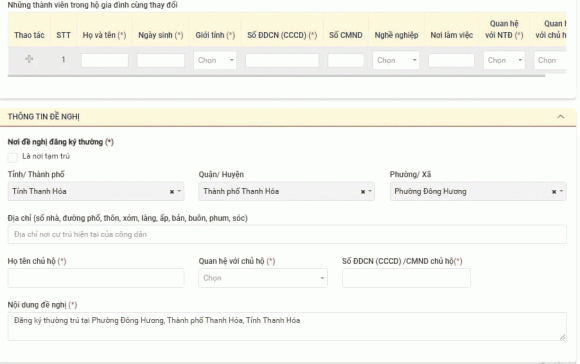Open the Nghề nghiệp dropdown in the table
Viewport: 580px width, 364px height.
pos(396,60)
